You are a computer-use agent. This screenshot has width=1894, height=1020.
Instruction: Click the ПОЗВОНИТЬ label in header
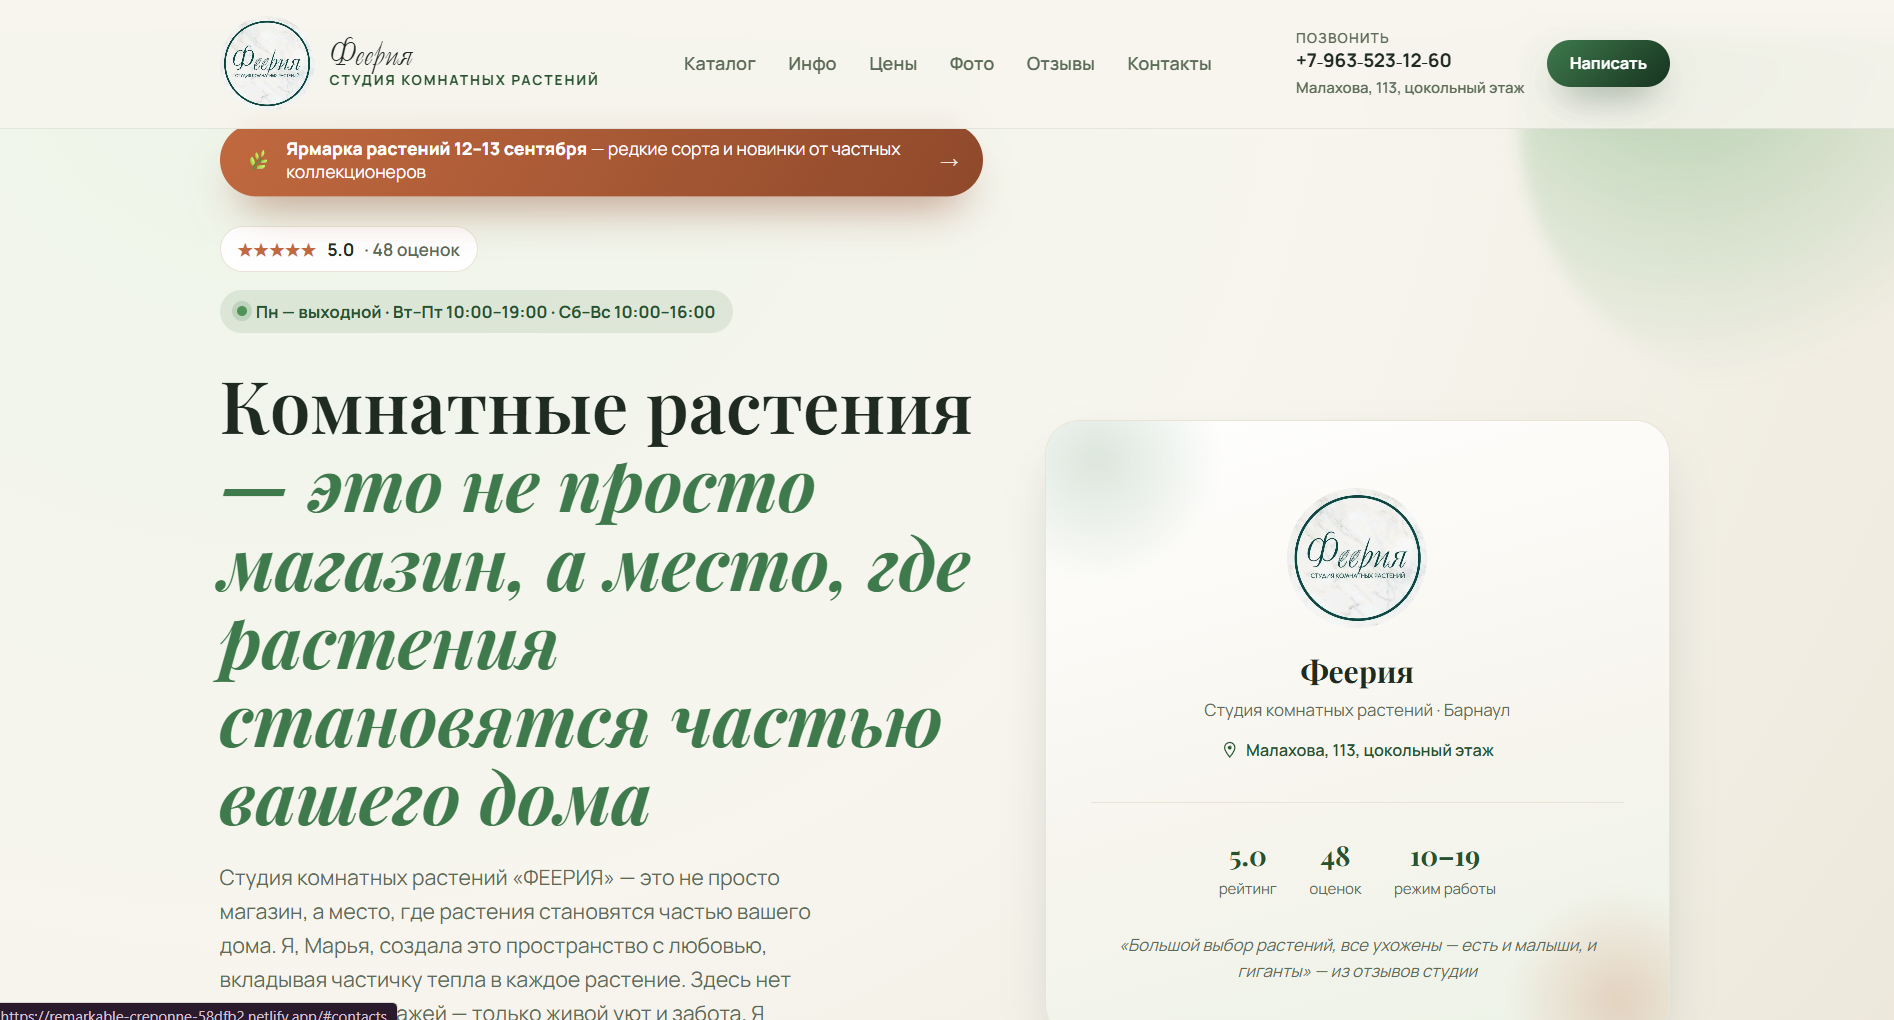pos(1342,38)
